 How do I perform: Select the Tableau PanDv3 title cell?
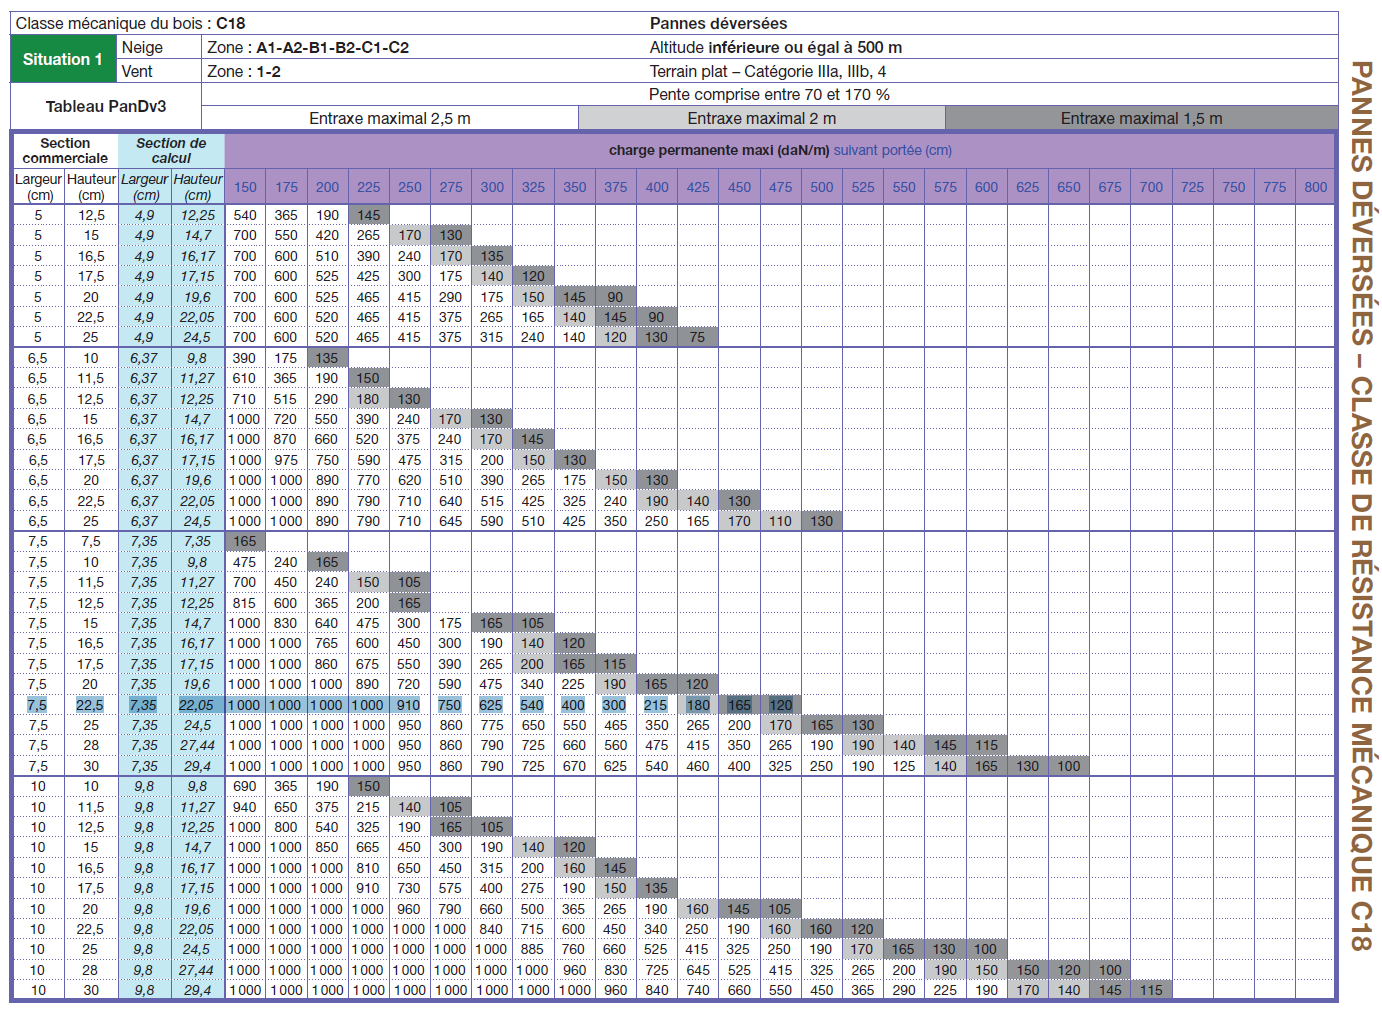[x=106, y=106]
